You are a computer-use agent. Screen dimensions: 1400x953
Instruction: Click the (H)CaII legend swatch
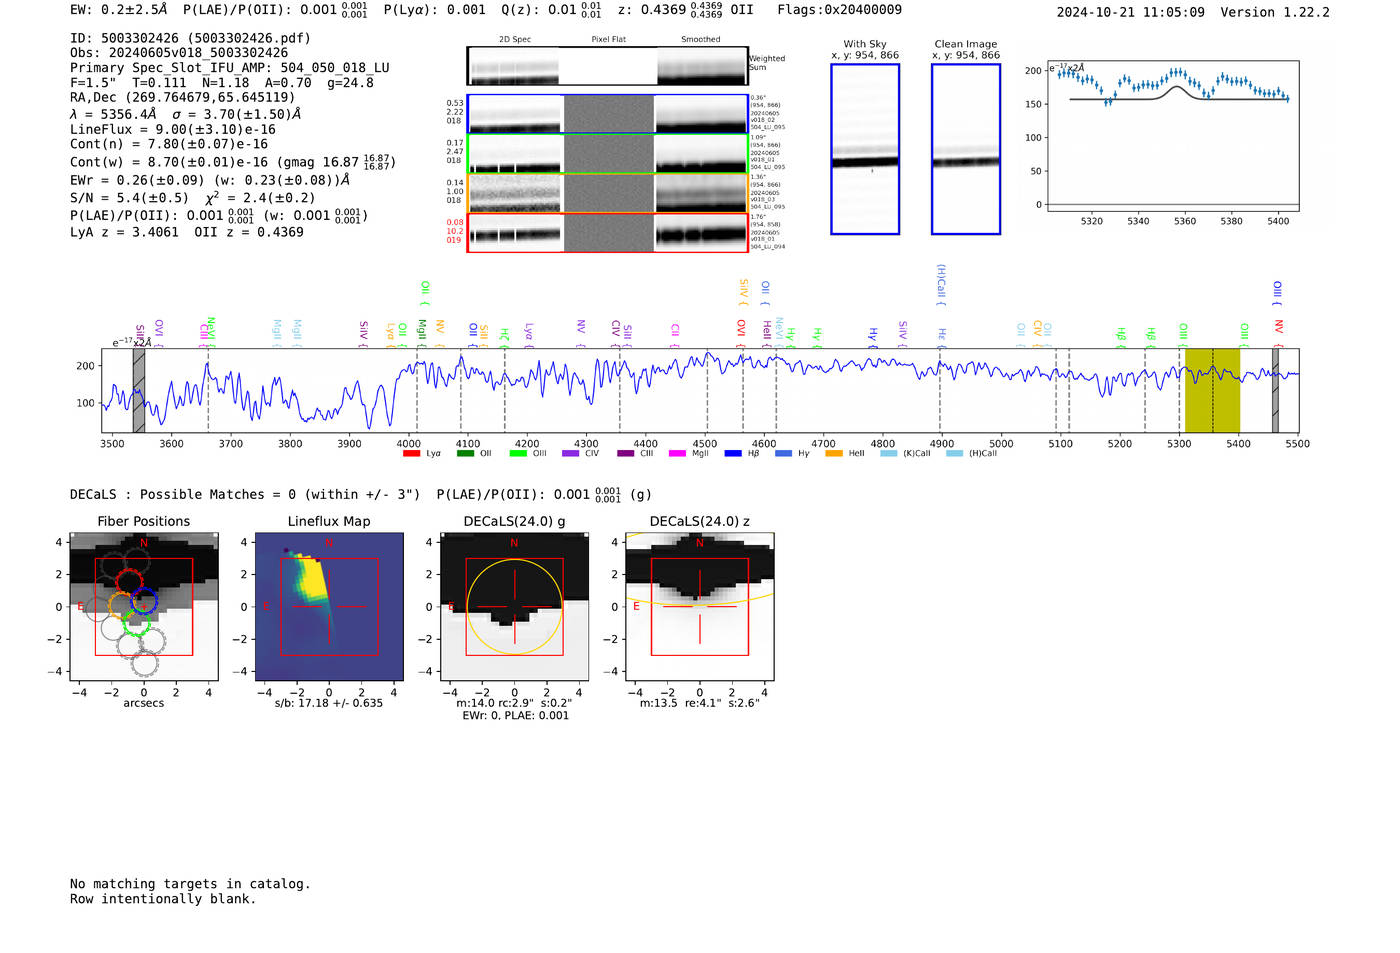click(x=955, y=454)
